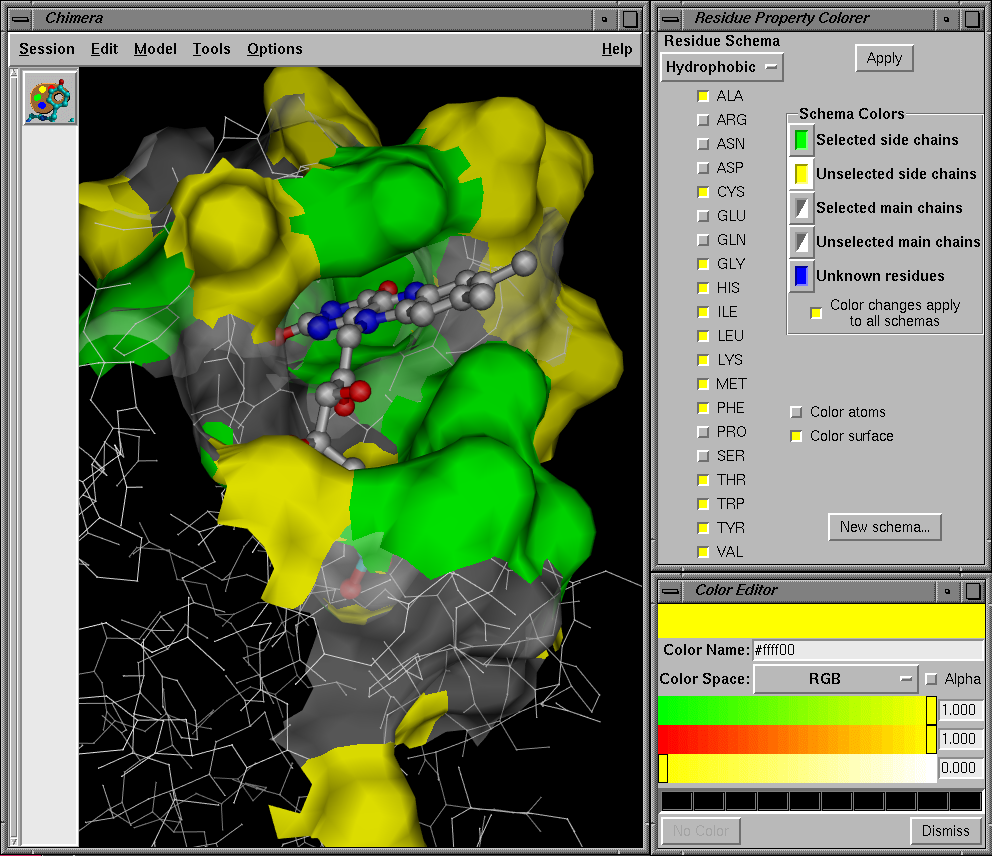Open the Hydrophobic residue schema dropdown

point(721,67)
